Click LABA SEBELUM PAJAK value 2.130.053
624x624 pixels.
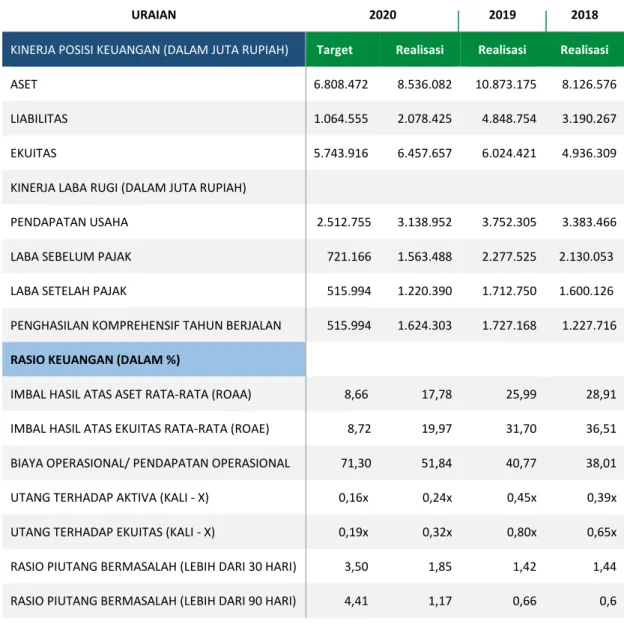[x=586, y=257]
